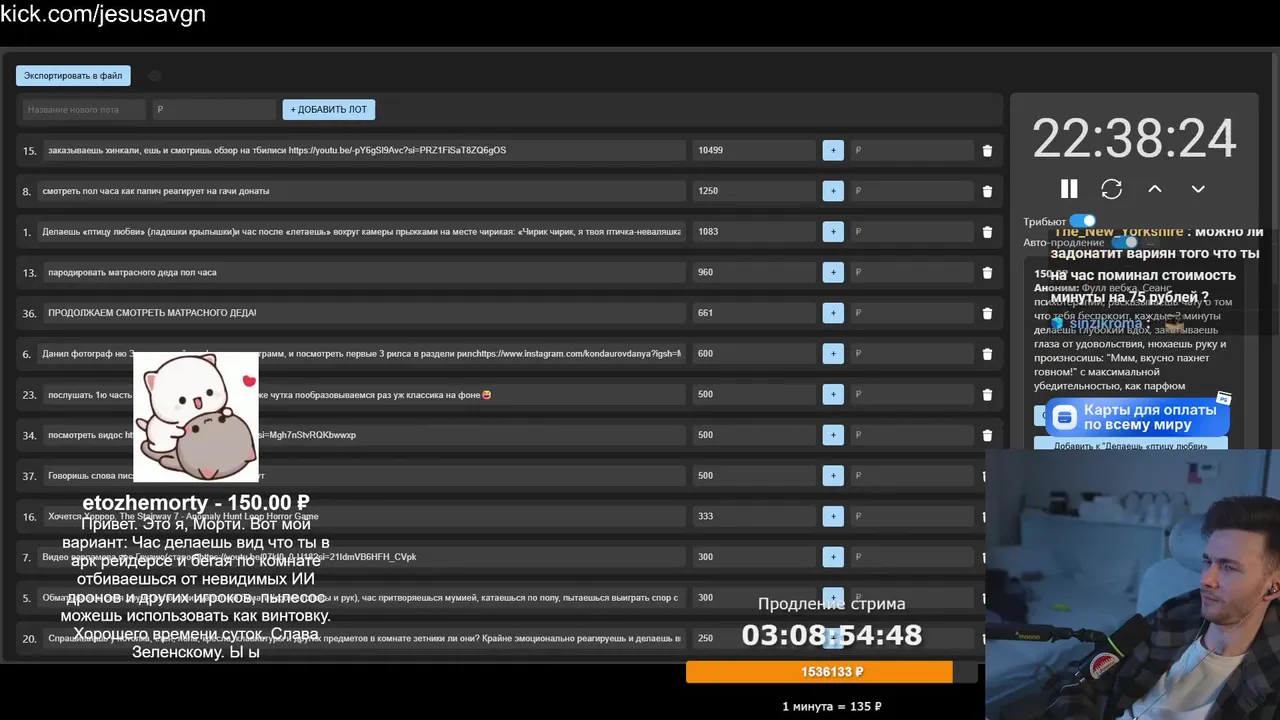This screenshot has width=1280, height=720.
Task: Click the plus button on the 10499 row
Action: tap(833, 150)
